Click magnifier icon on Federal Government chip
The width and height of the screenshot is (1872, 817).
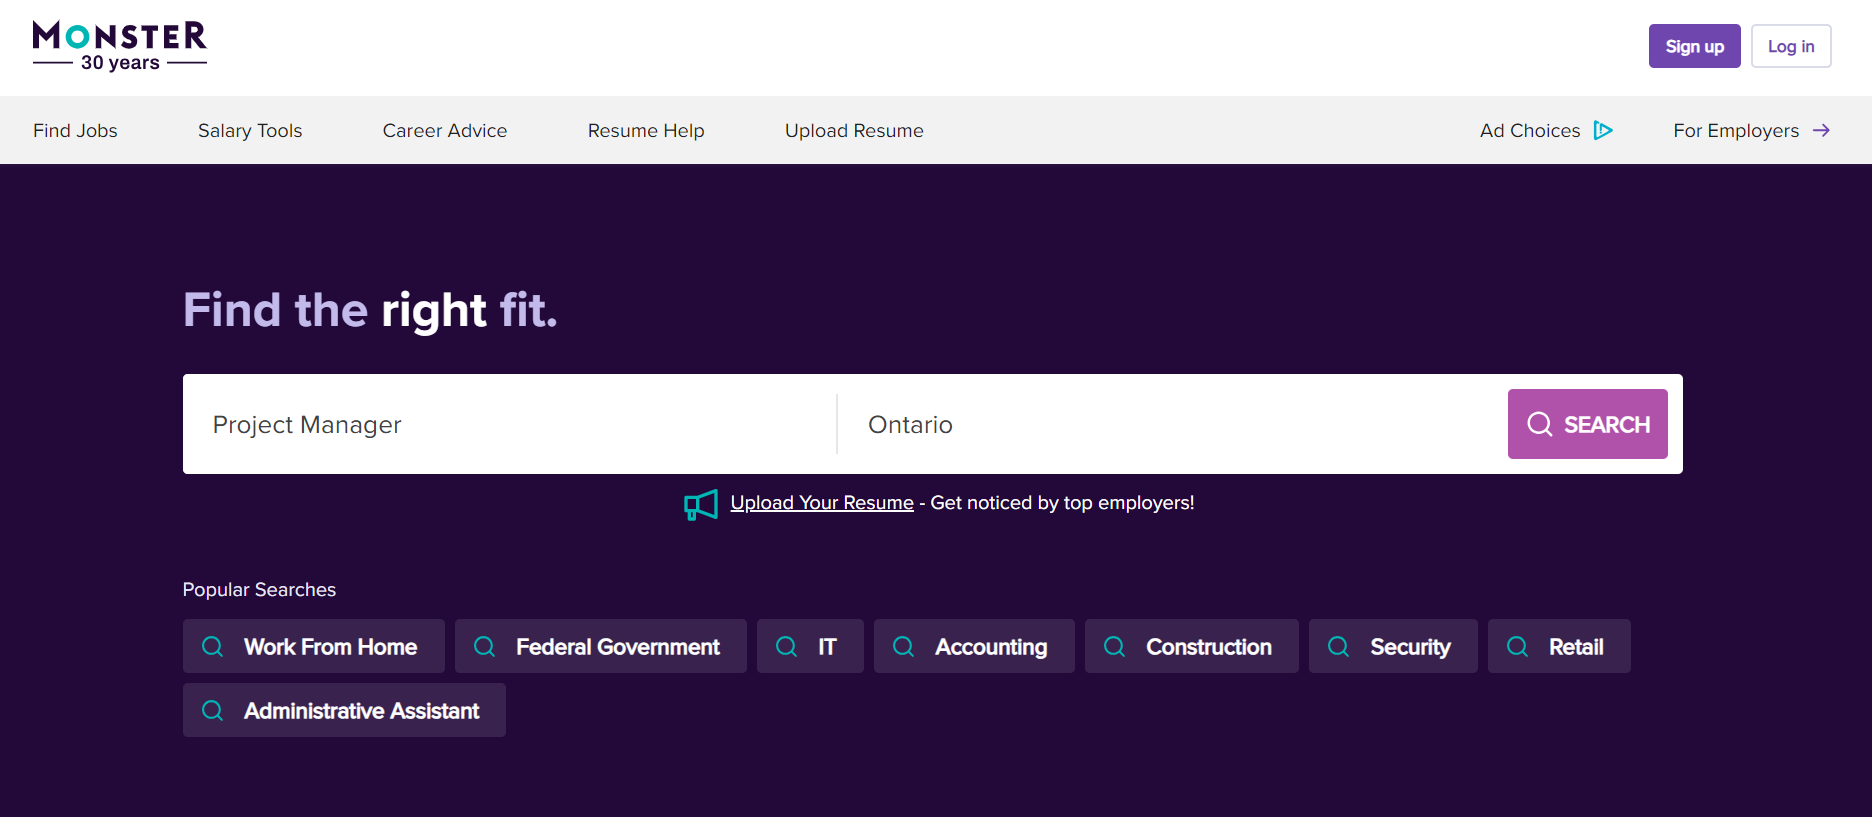tap(485, 646)
